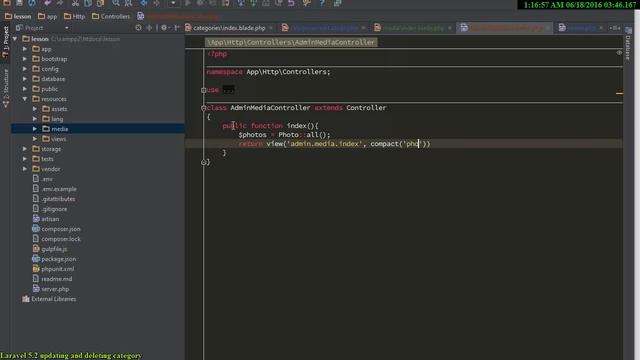Close the categories\index.blade.php tab

(x=271, y=28)
